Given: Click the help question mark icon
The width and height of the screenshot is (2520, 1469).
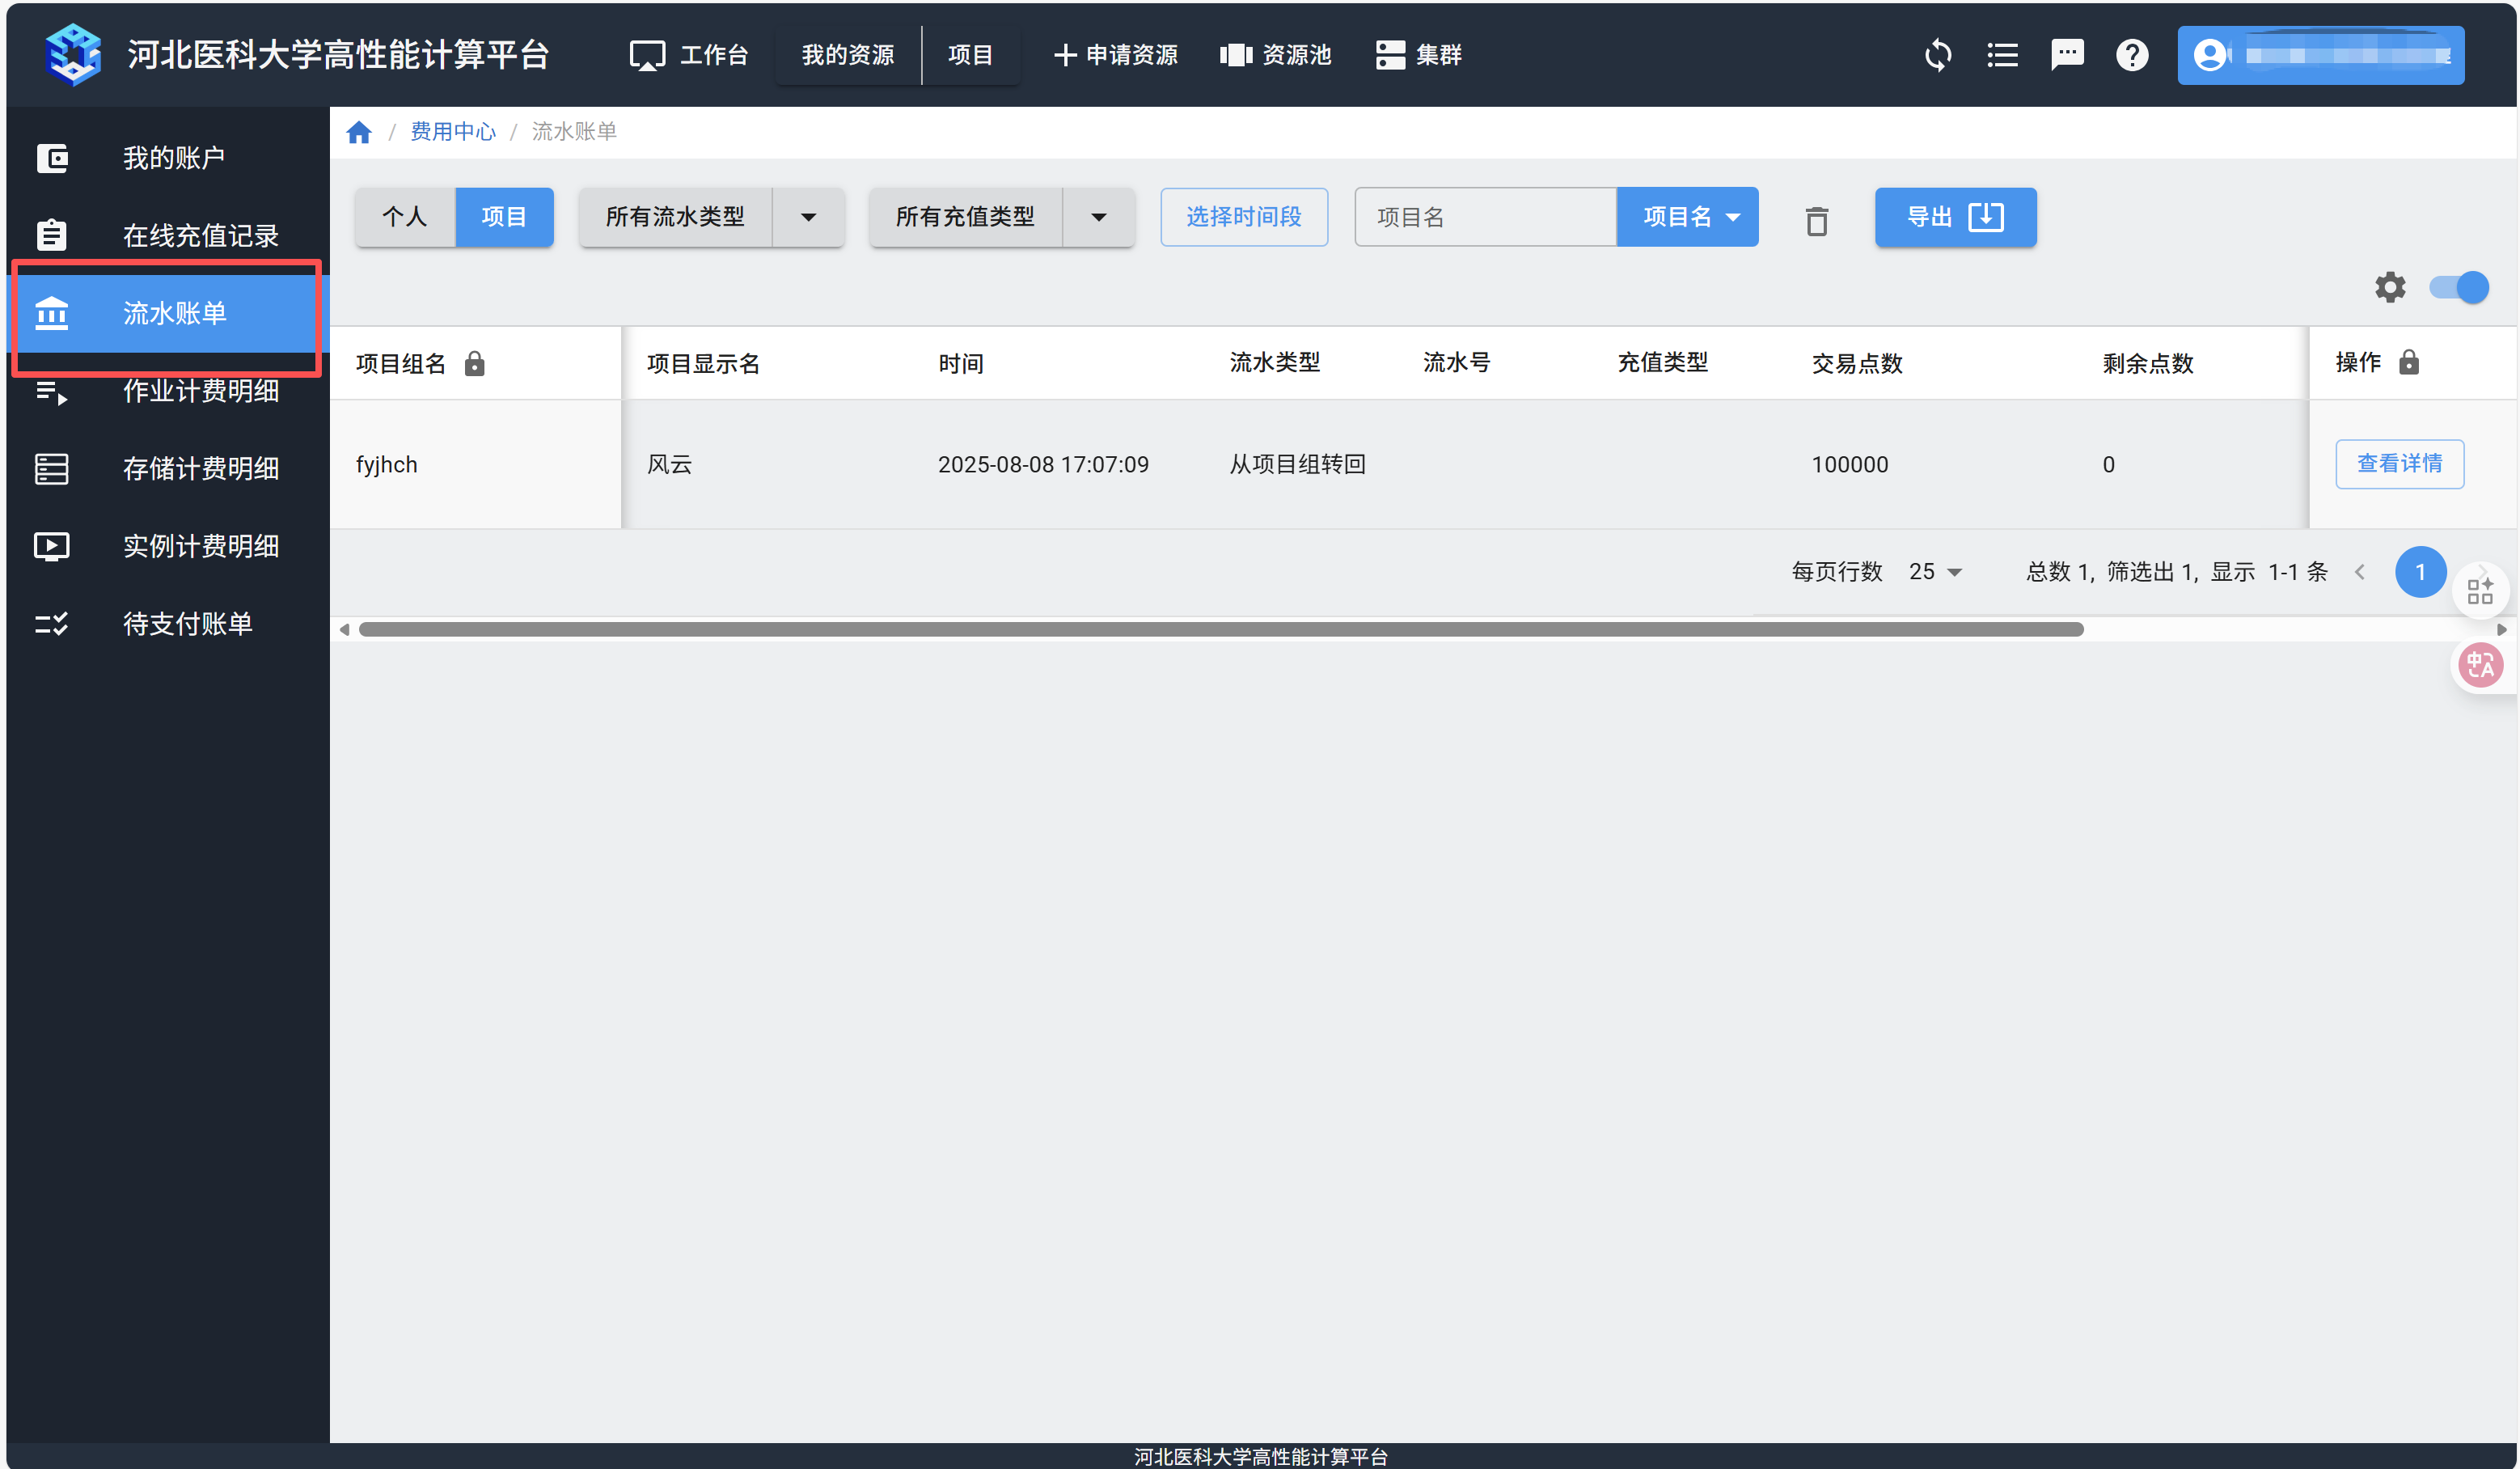Looking at the screenshot, I should tap(2131, 55).
